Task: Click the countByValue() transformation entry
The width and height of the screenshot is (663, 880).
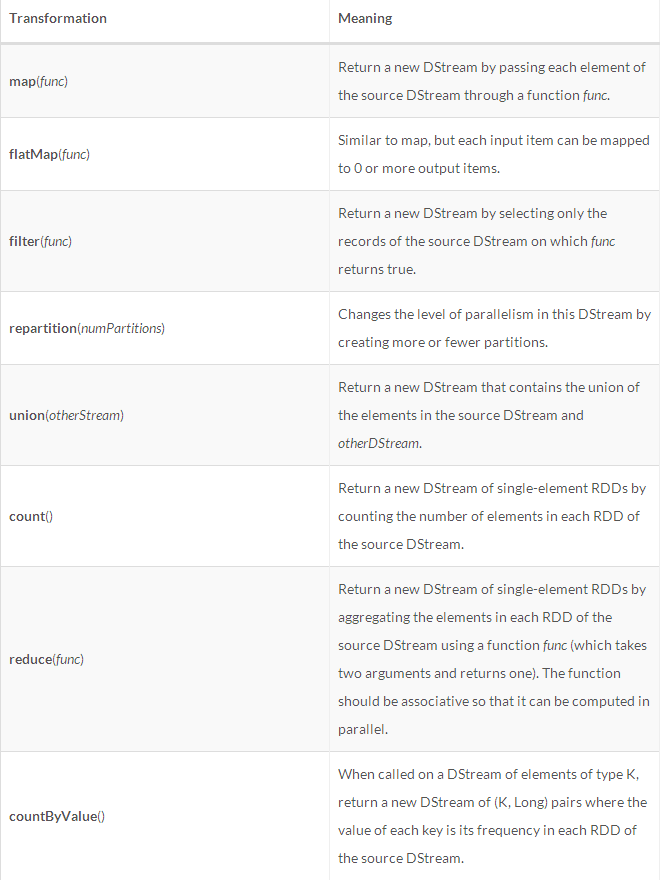Action: pyautogui.click(x=57, y=817)
